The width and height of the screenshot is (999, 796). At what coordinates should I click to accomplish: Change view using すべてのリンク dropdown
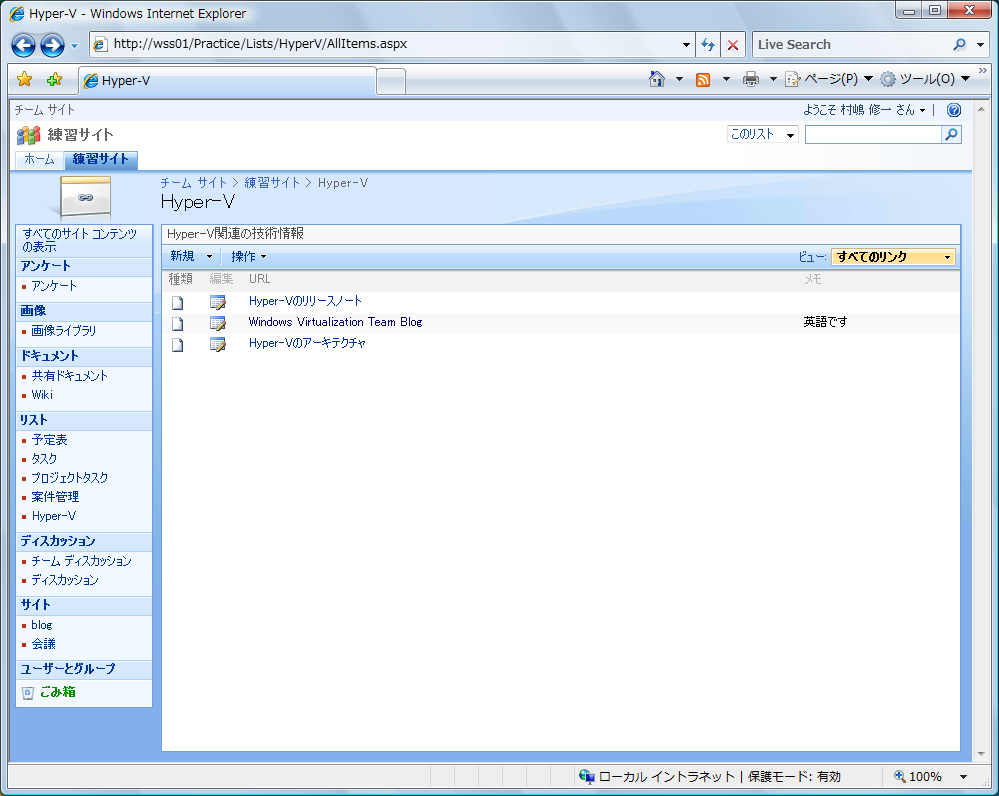[893, 257]
